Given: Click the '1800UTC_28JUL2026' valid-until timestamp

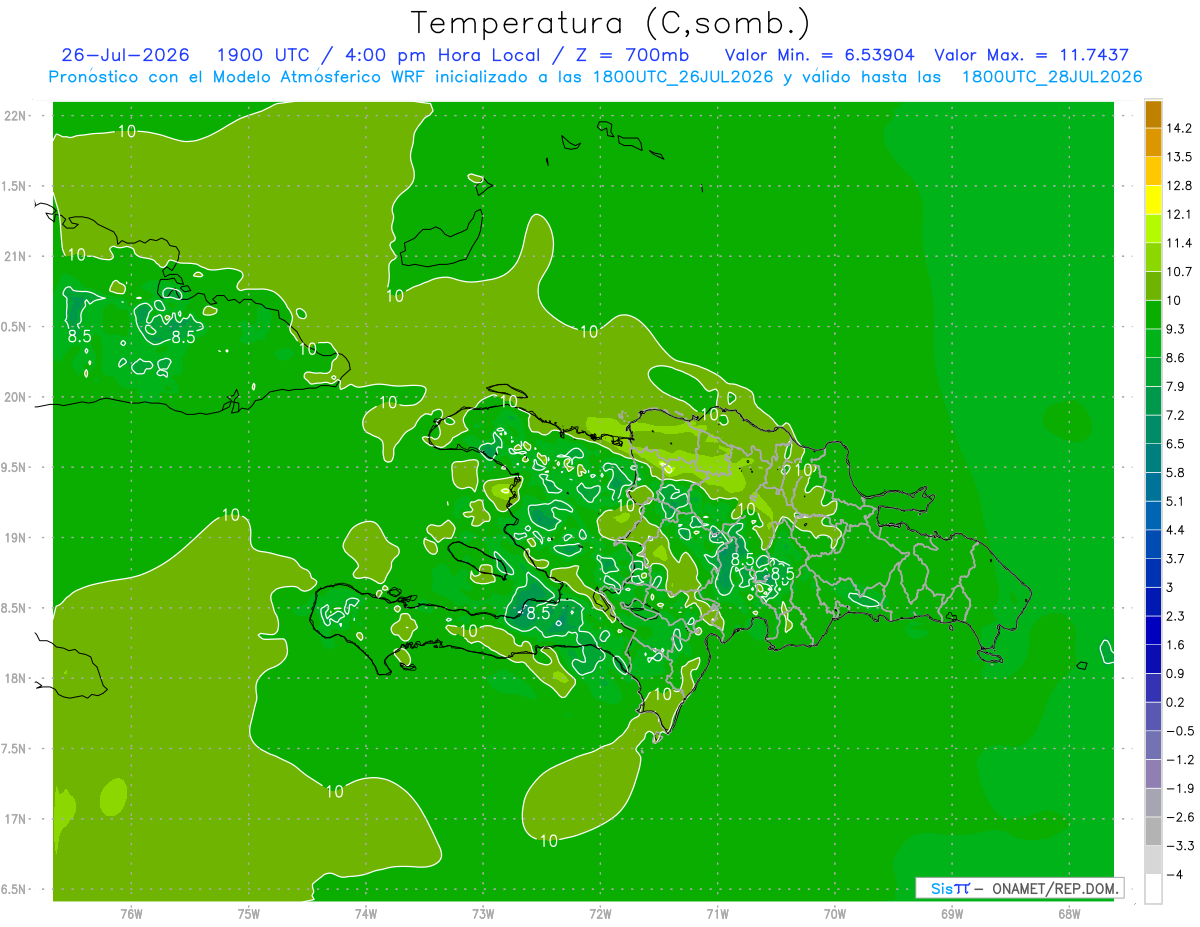Looking at the screenshot, I should 1052,77.
